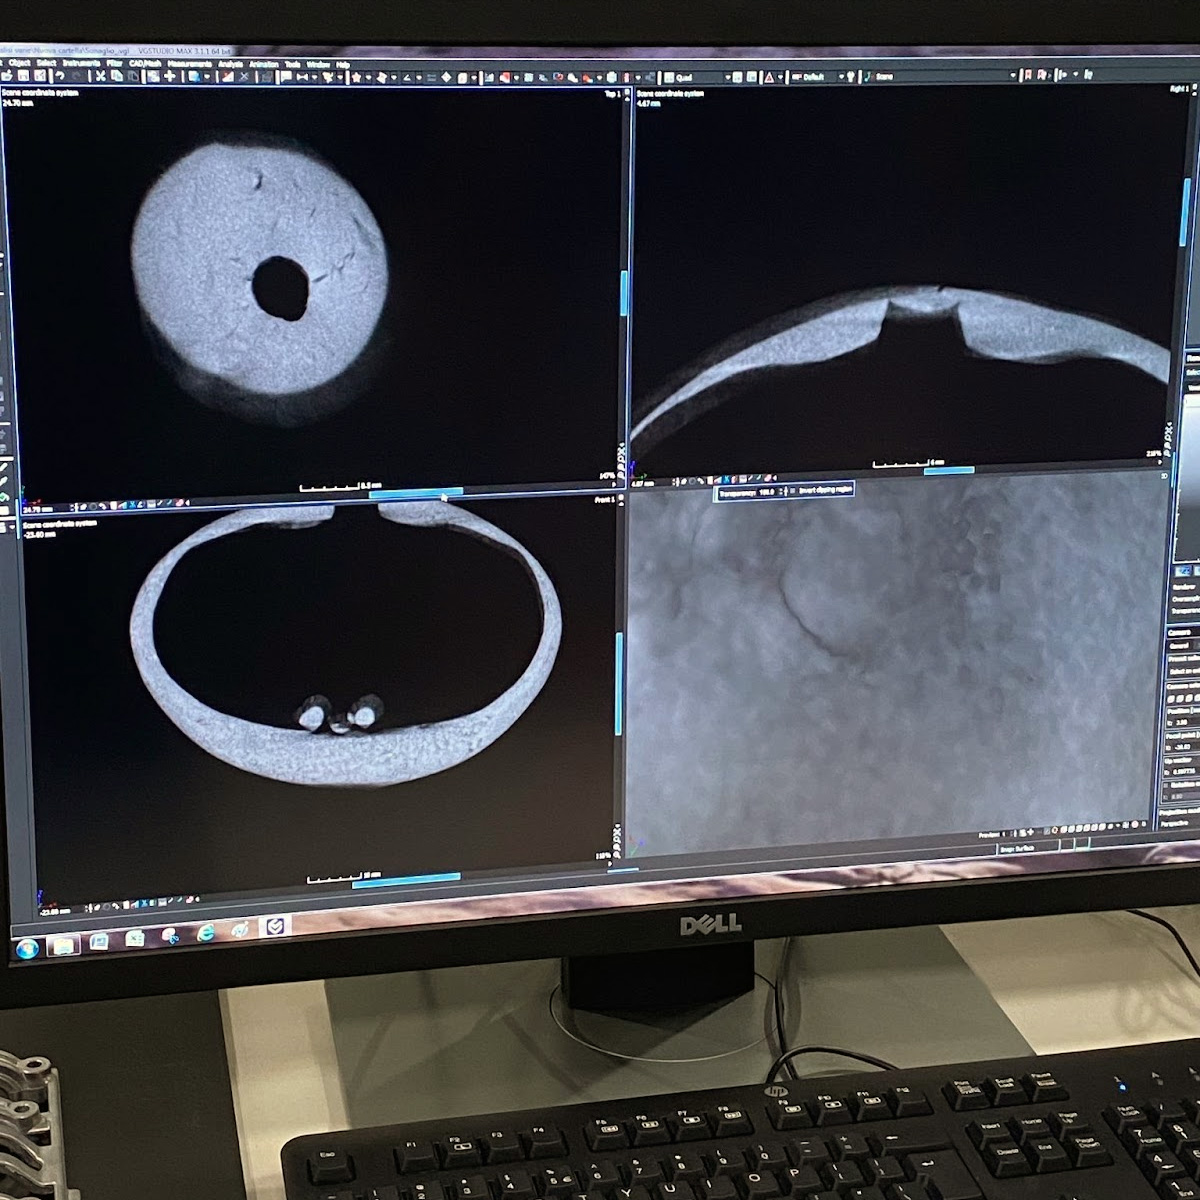1200x1200 pixels.
Task: Click the Delete X icon in toolbar
Action: click(x=244, y=76)
